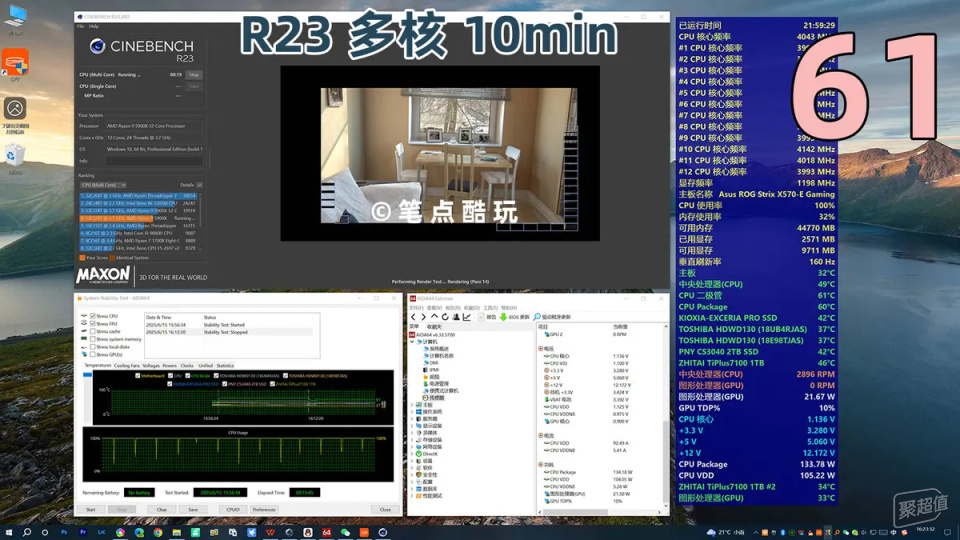Open Photoshop from the taskbar
The image size is (960, 540).
coord(64,533)
